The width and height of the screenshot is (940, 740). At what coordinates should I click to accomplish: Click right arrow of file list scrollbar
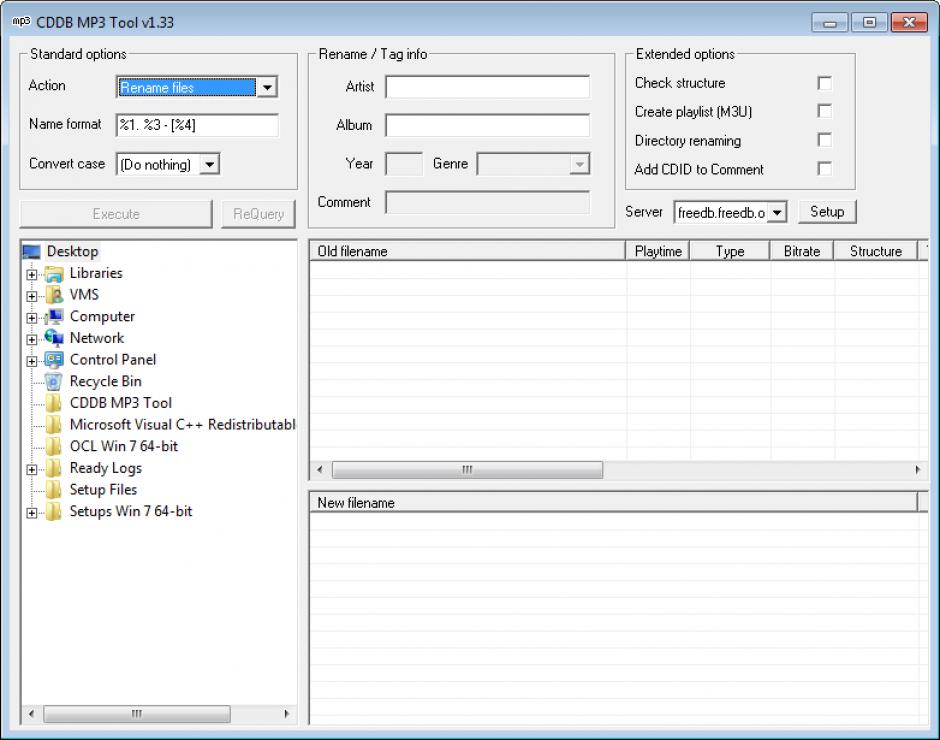tap(918, 470)
